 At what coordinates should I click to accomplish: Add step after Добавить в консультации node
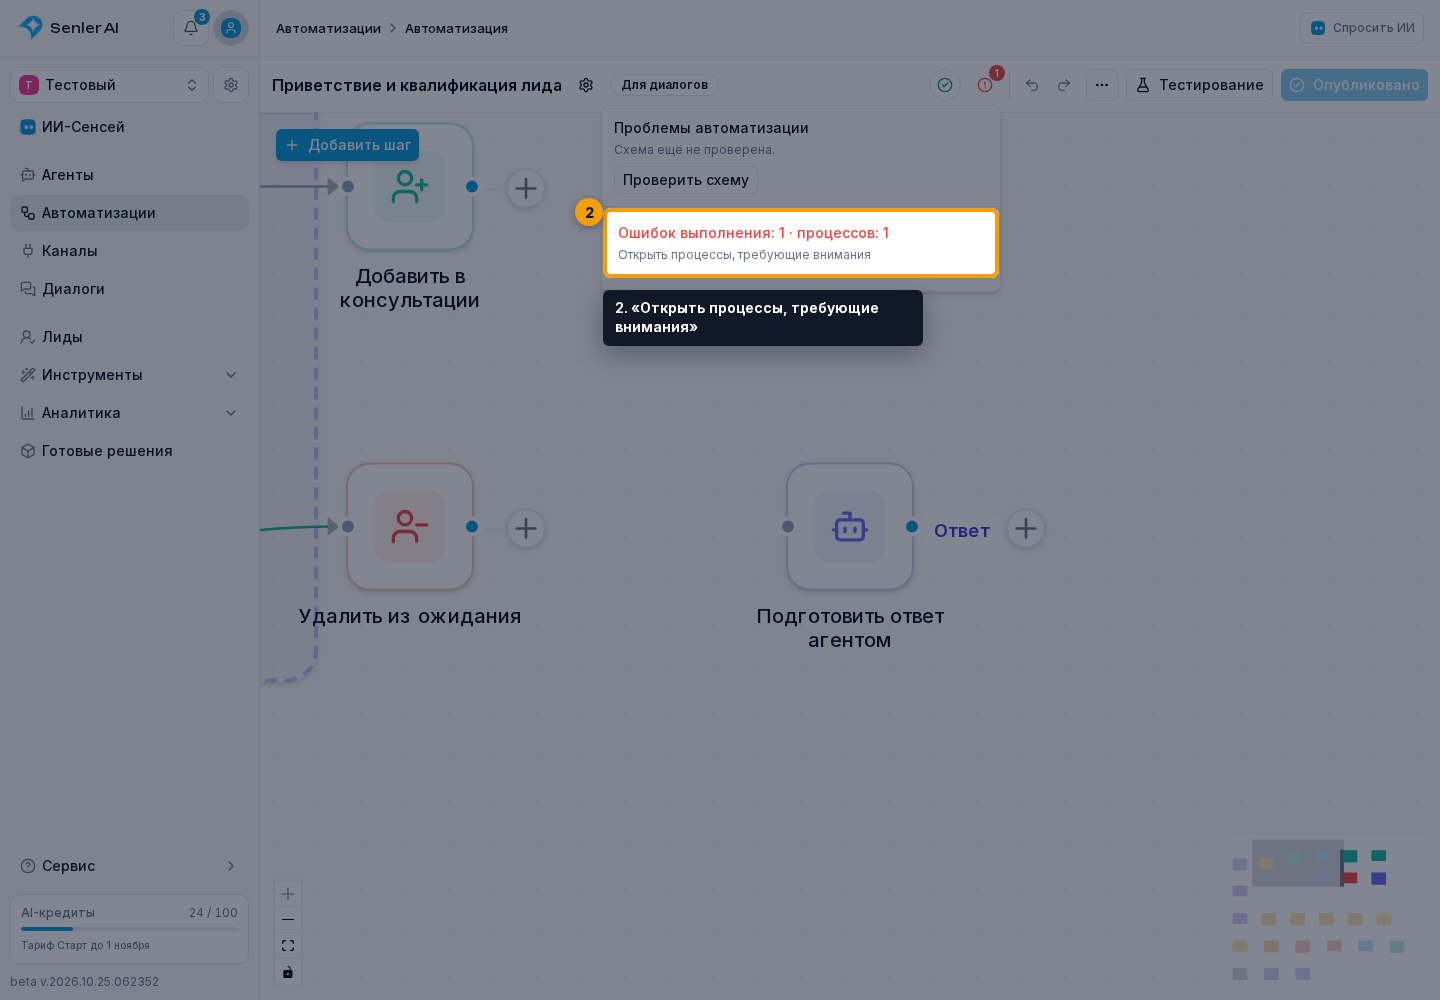[x=526, y=188]
